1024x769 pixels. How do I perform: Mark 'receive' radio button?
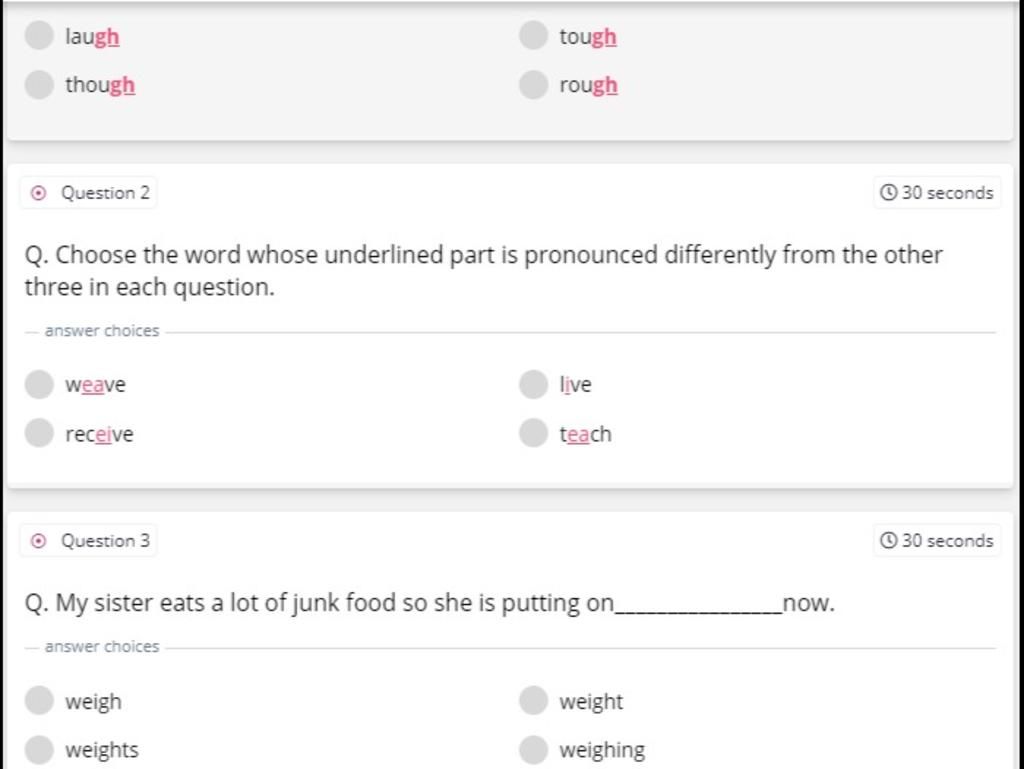[39, 433]
